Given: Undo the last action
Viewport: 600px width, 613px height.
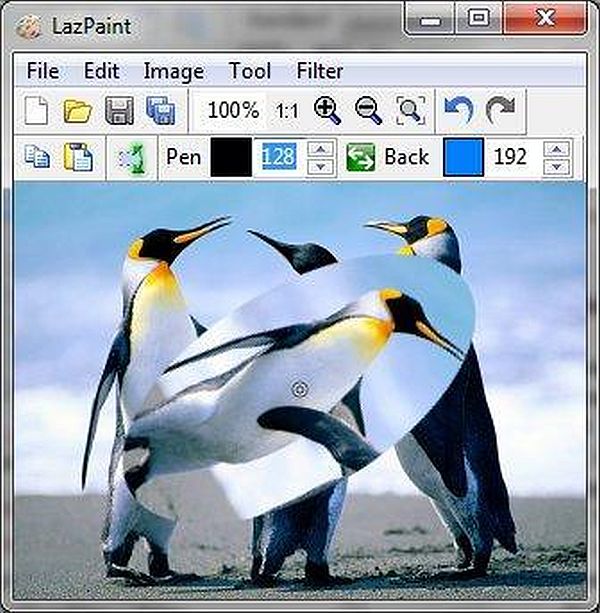Looking at the screenshot, I should click(458, 110).
